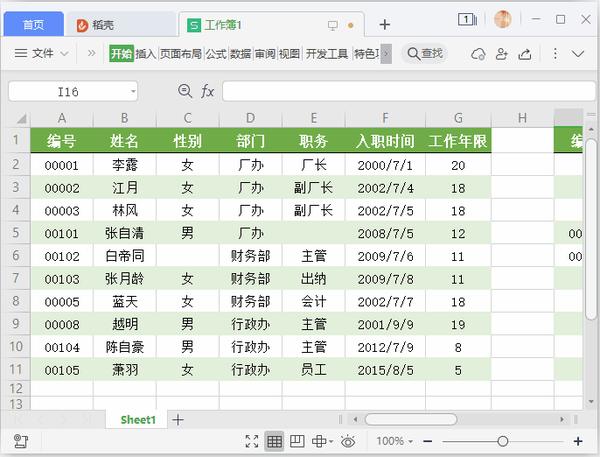The image size is (600, 457).
Task: Switch to full screen view icon
Action: click(252, 441)
